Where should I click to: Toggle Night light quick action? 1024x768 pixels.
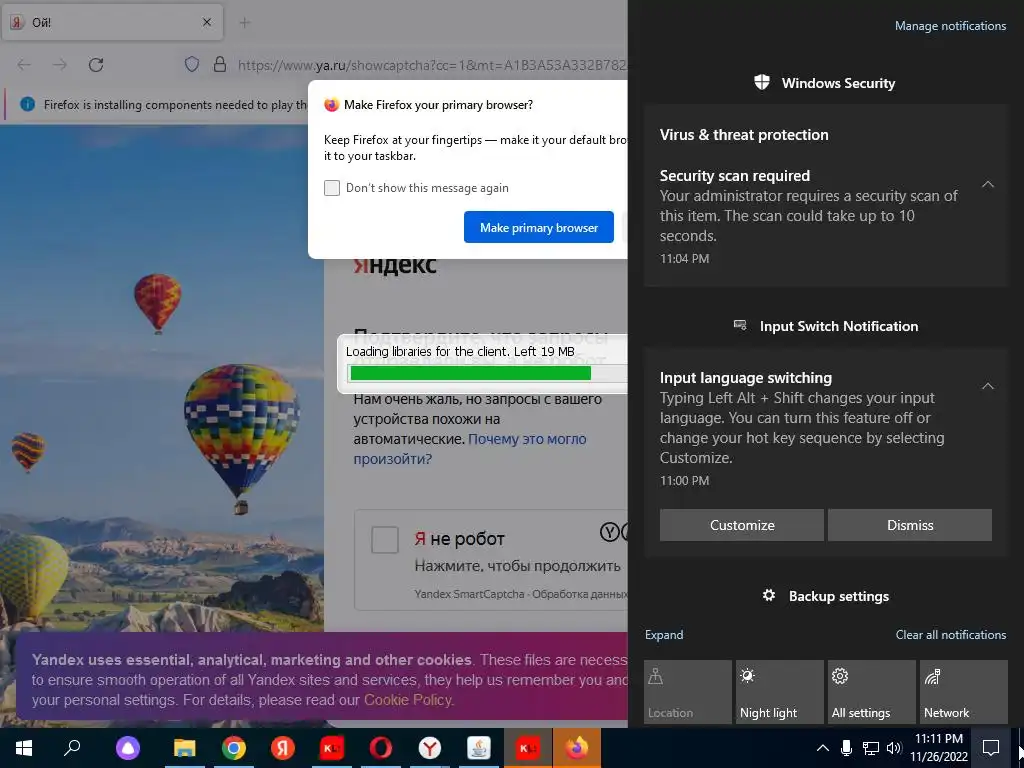(x=780, y=692)
